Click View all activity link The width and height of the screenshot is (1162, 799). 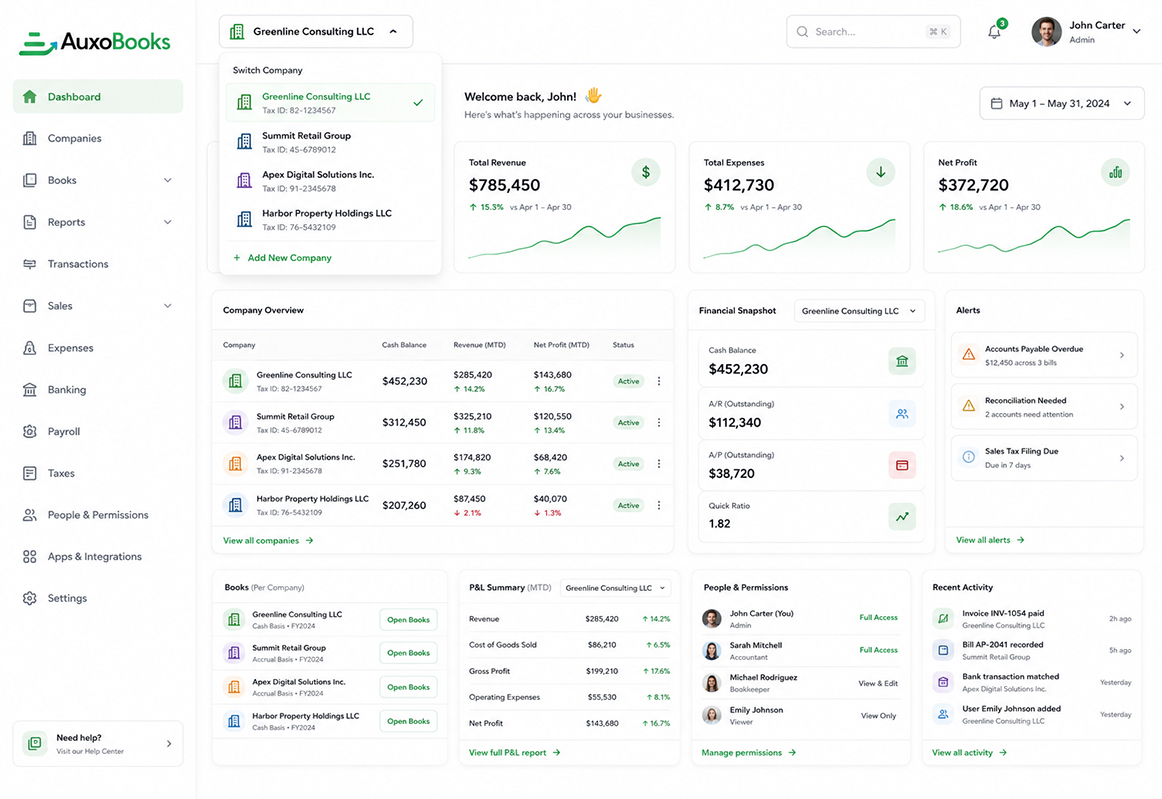(x=969, y=753)
